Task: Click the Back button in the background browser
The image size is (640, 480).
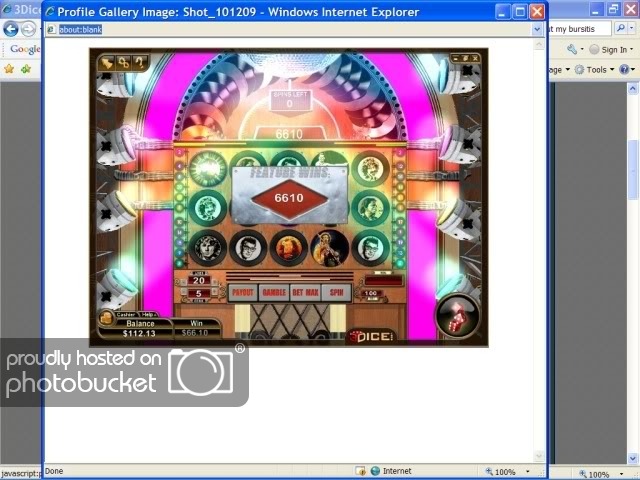Action: (x=11, y=29)
